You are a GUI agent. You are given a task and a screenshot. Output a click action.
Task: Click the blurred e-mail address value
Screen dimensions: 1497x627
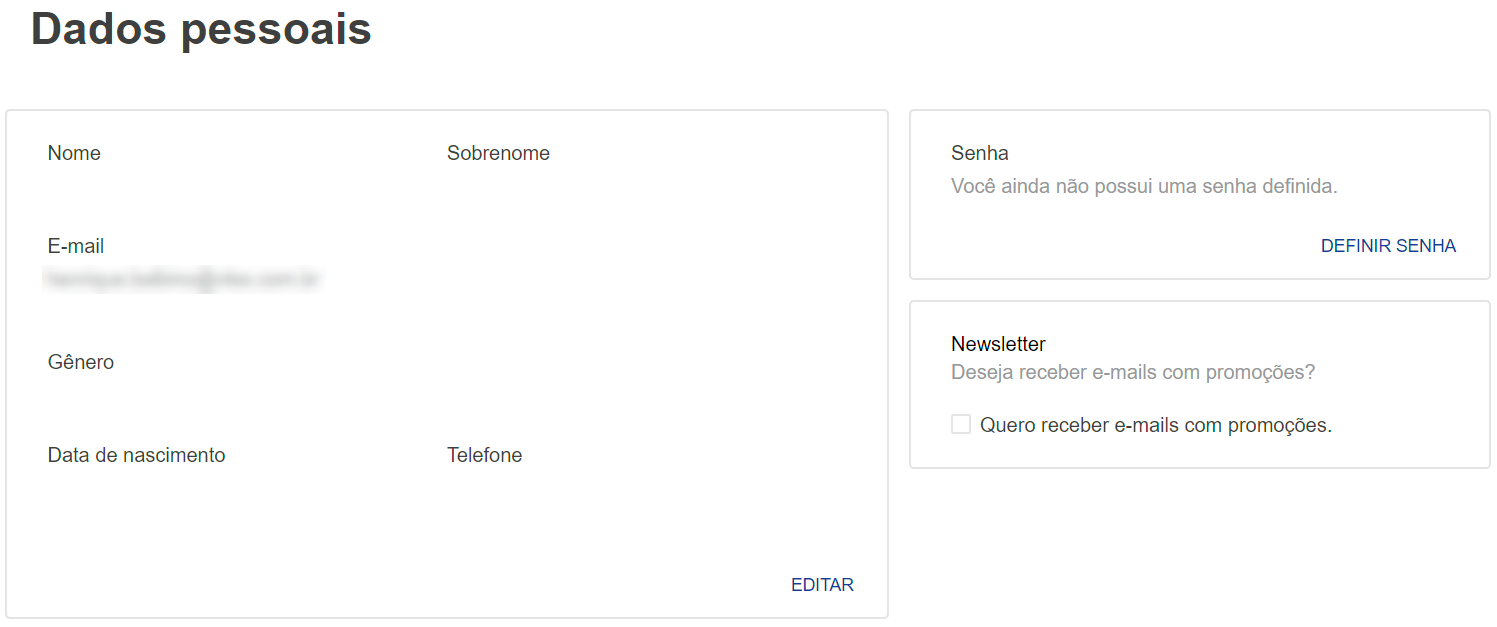(x=182, y=280)
